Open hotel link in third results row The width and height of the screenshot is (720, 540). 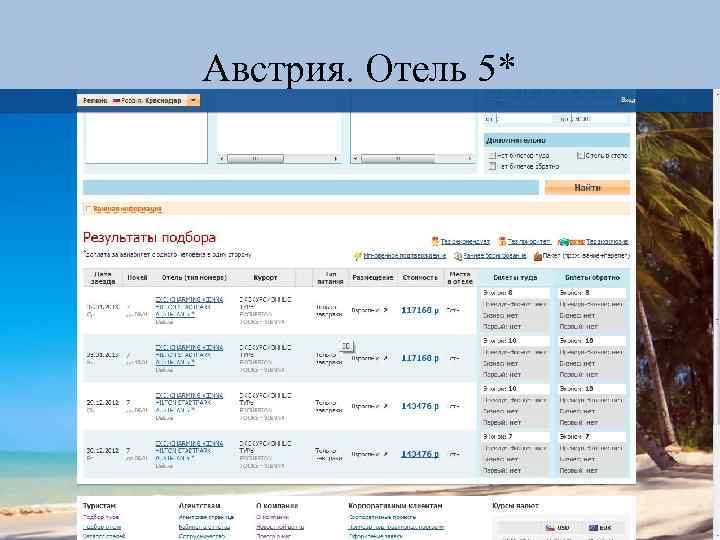[189, 403]
